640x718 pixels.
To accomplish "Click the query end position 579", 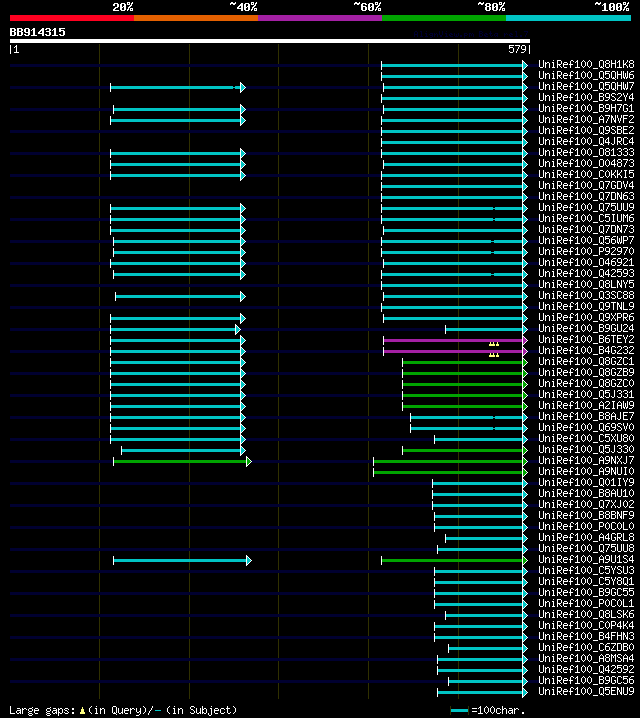I will click(x=517, y=49).
